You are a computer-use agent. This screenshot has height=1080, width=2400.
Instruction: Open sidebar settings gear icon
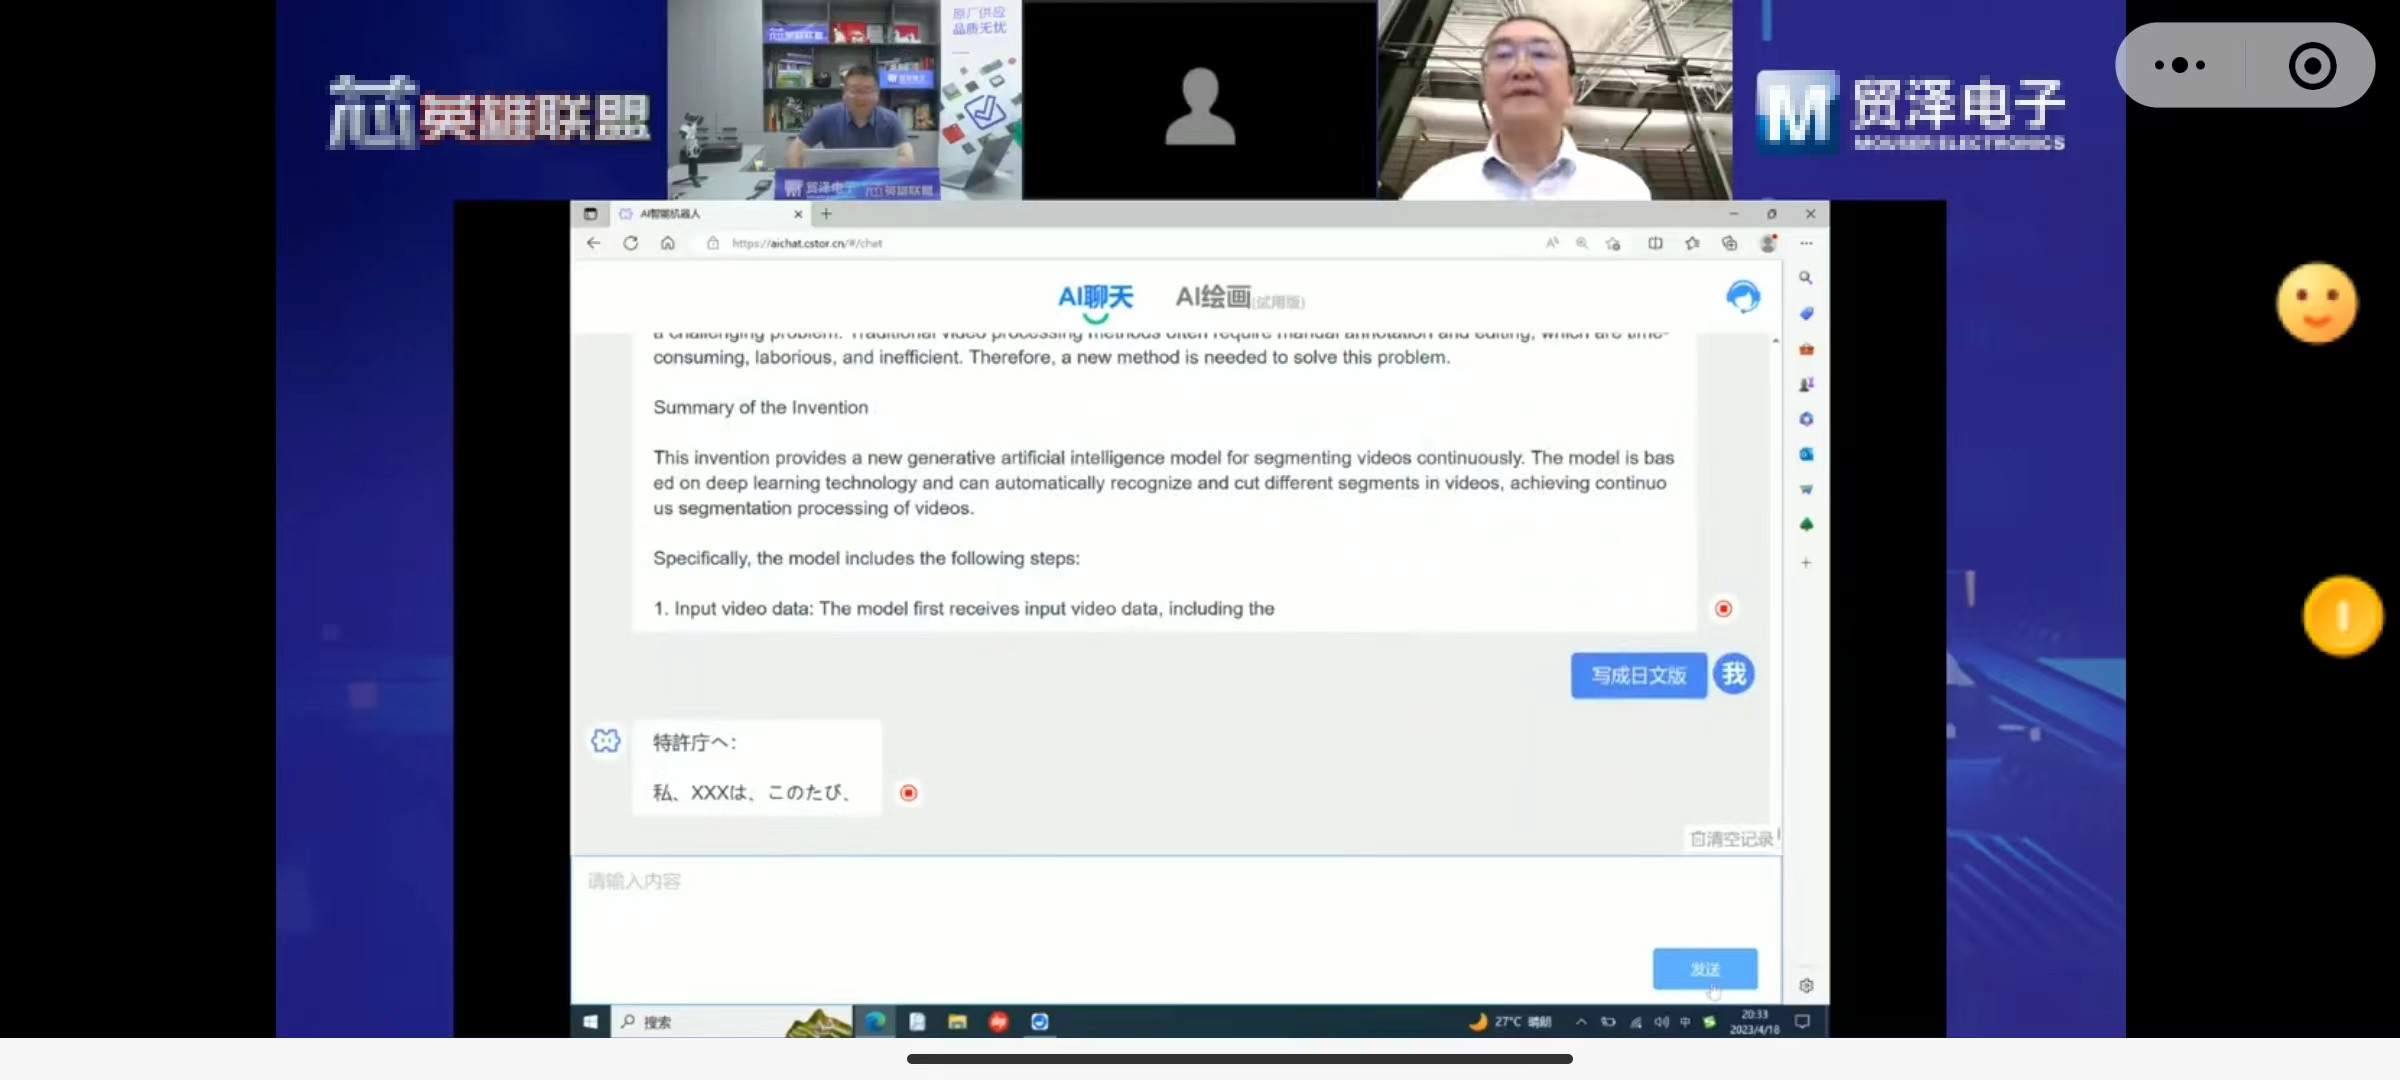1806,986
